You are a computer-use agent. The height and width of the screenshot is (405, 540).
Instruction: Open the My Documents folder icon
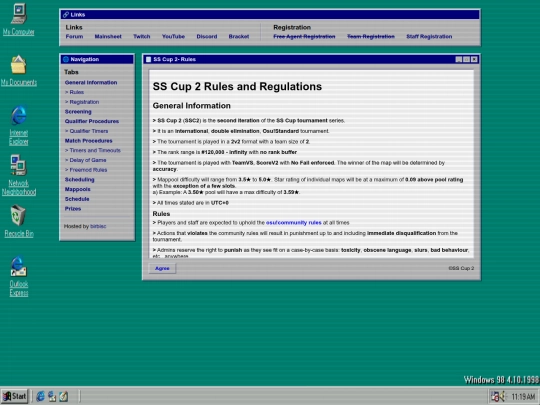(19, 71)
